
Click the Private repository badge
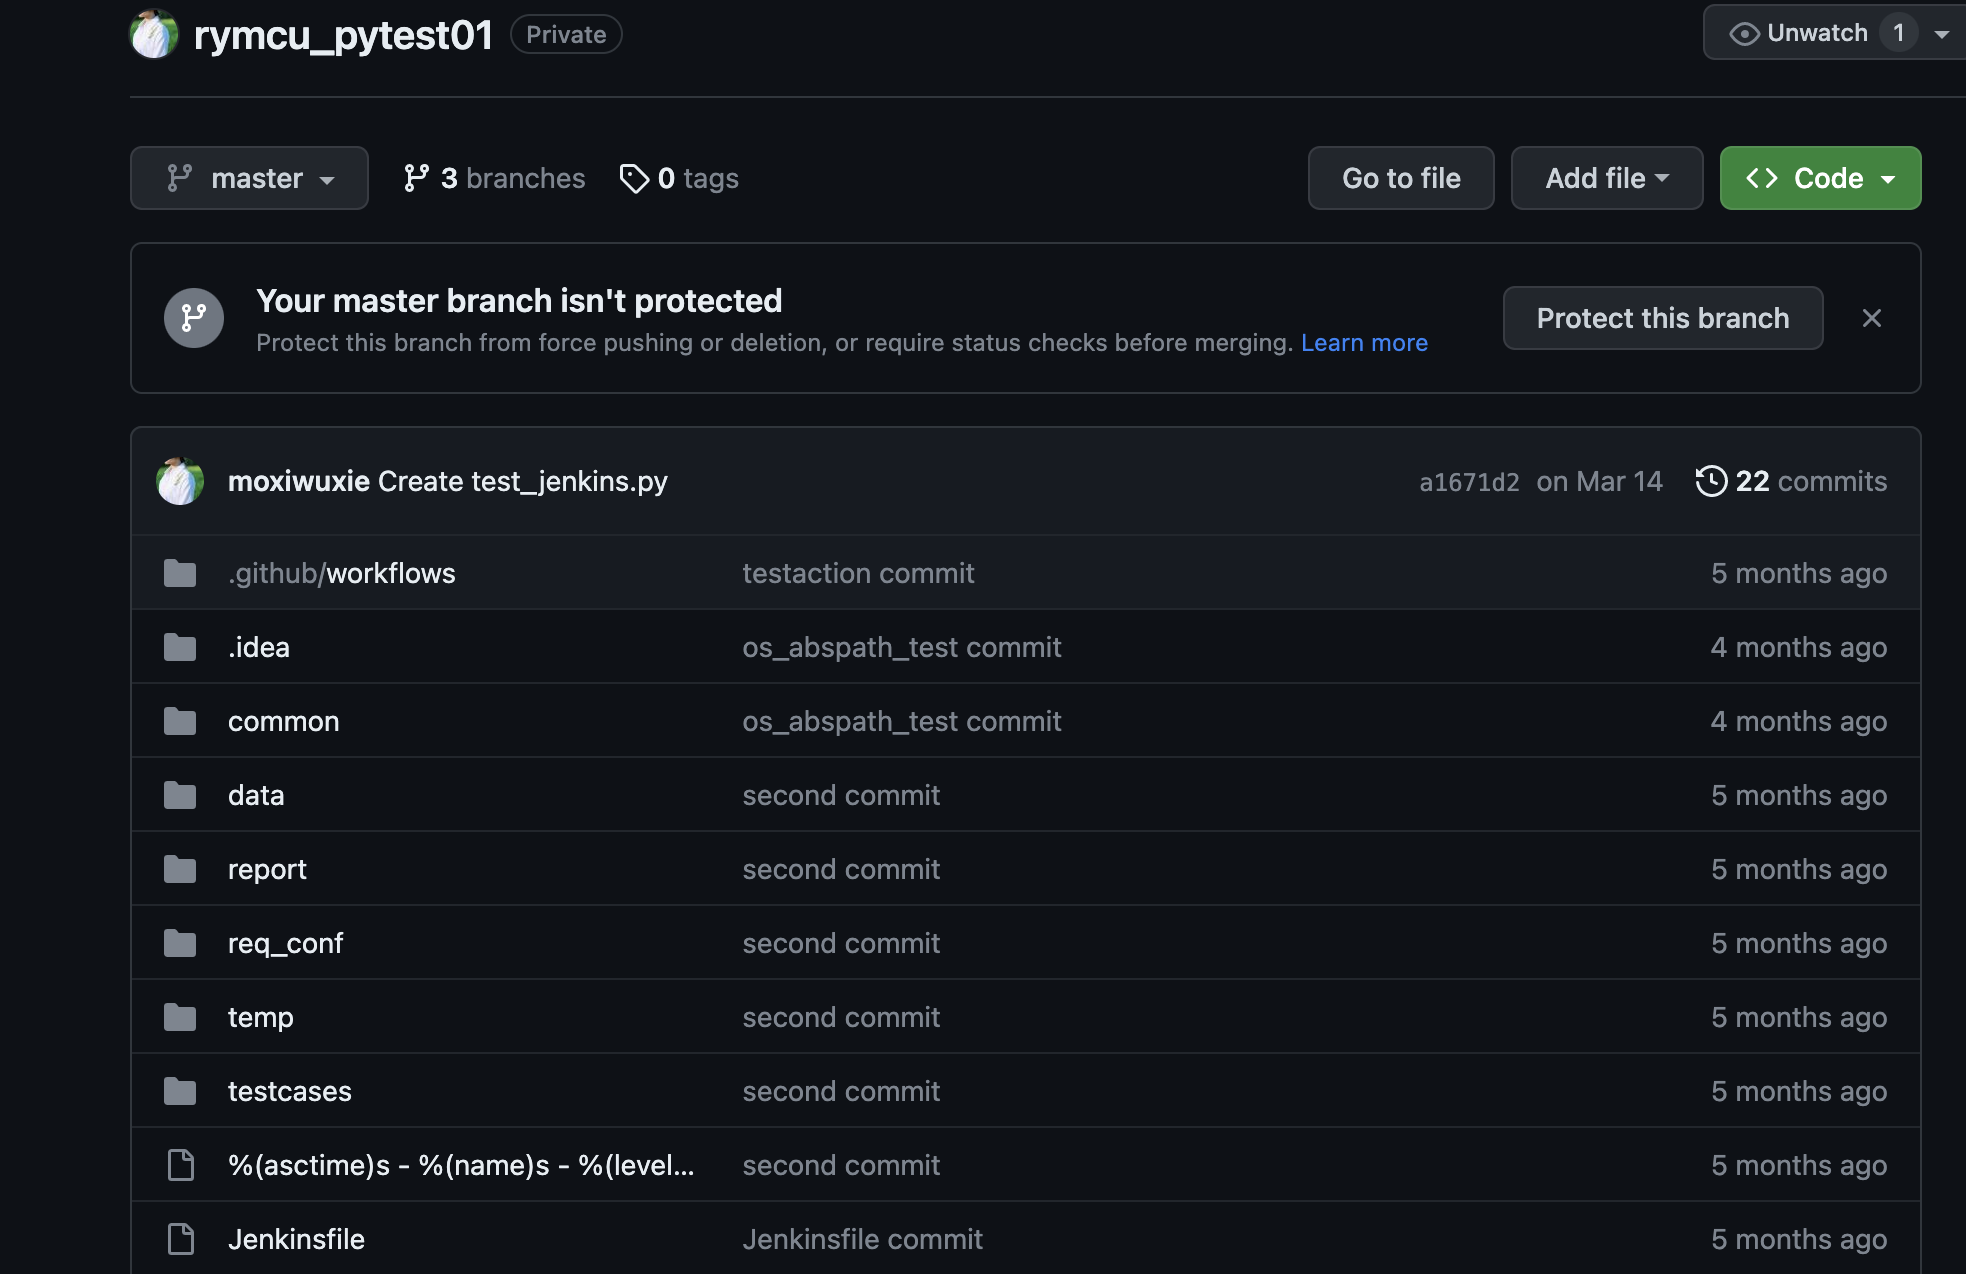point(566,34)
